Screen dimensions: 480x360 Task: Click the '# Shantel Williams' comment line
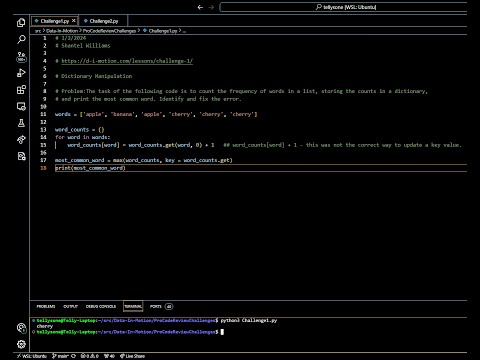tap(83, 46)
